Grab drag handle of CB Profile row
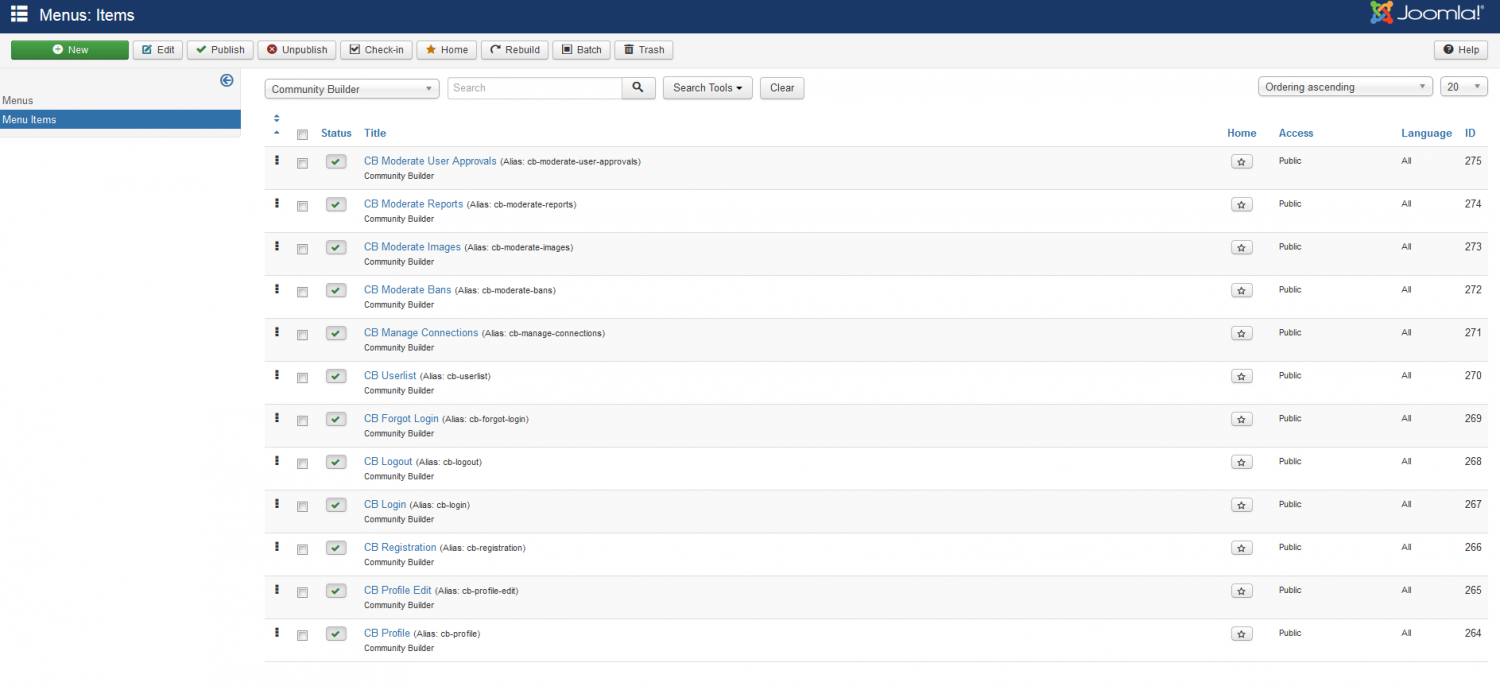 (277, 633)
